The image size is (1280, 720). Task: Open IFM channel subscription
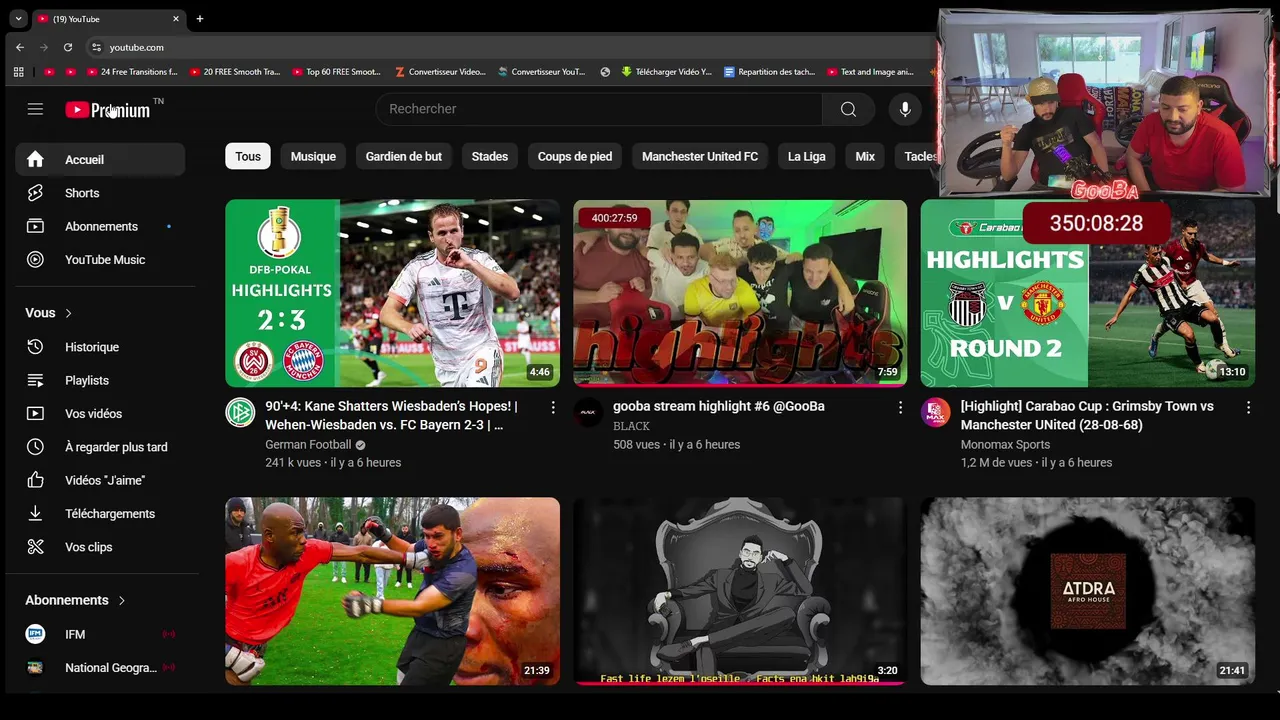100,634
